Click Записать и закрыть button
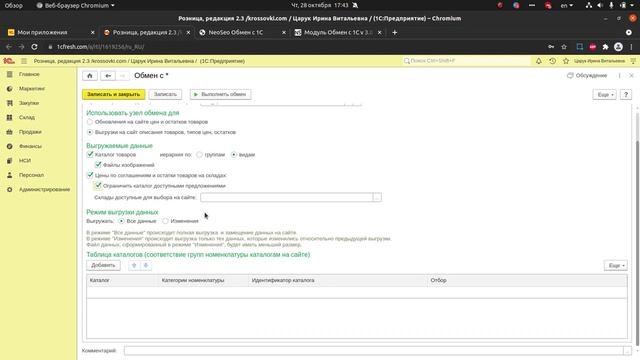Viewport: 640px width, 360px height. (113, 94)
